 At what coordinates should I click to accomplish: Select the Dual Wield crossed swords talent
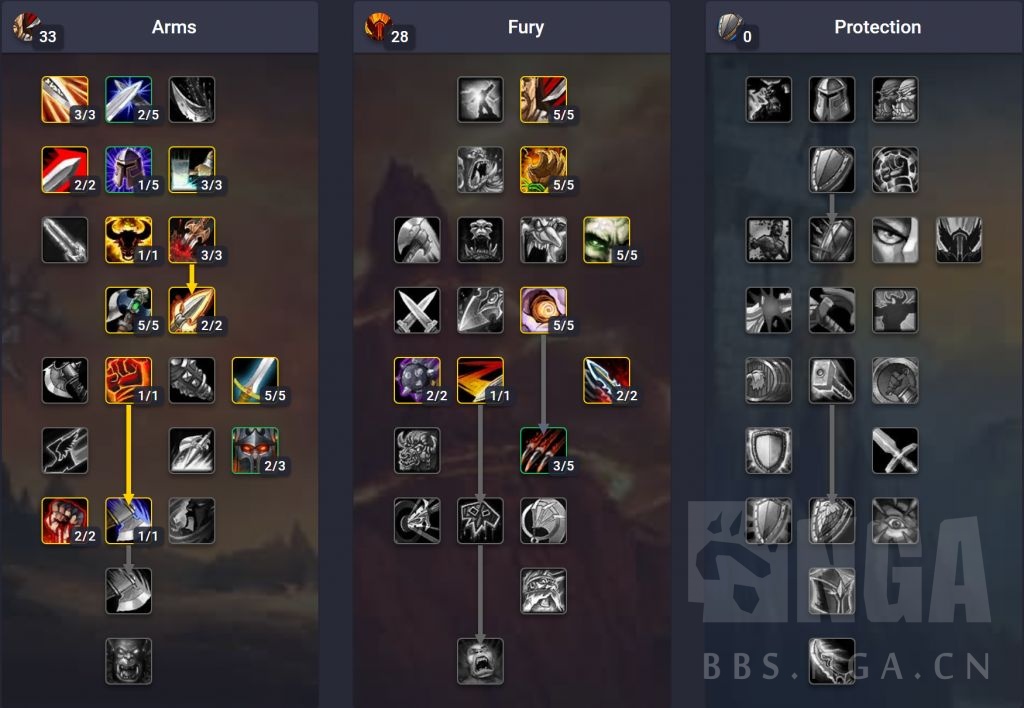417,310
